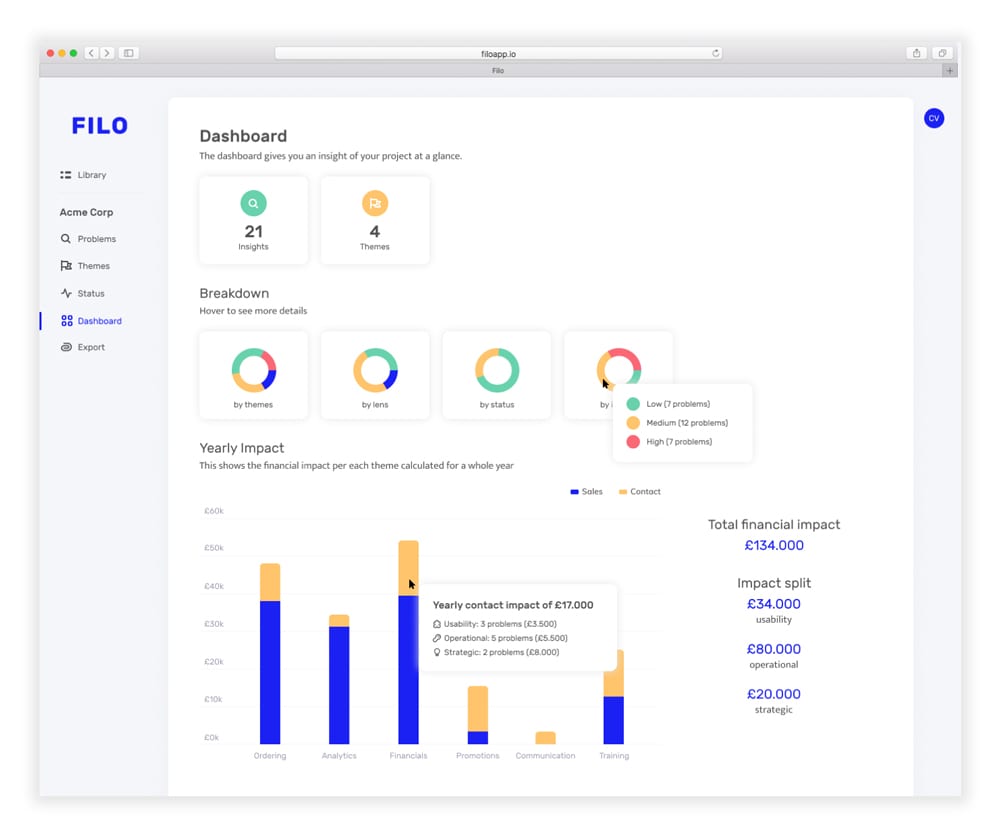The height and width of the screenshot is (837, 1000).
Task: Open the CV user avatar
Action: coord(934,118)
